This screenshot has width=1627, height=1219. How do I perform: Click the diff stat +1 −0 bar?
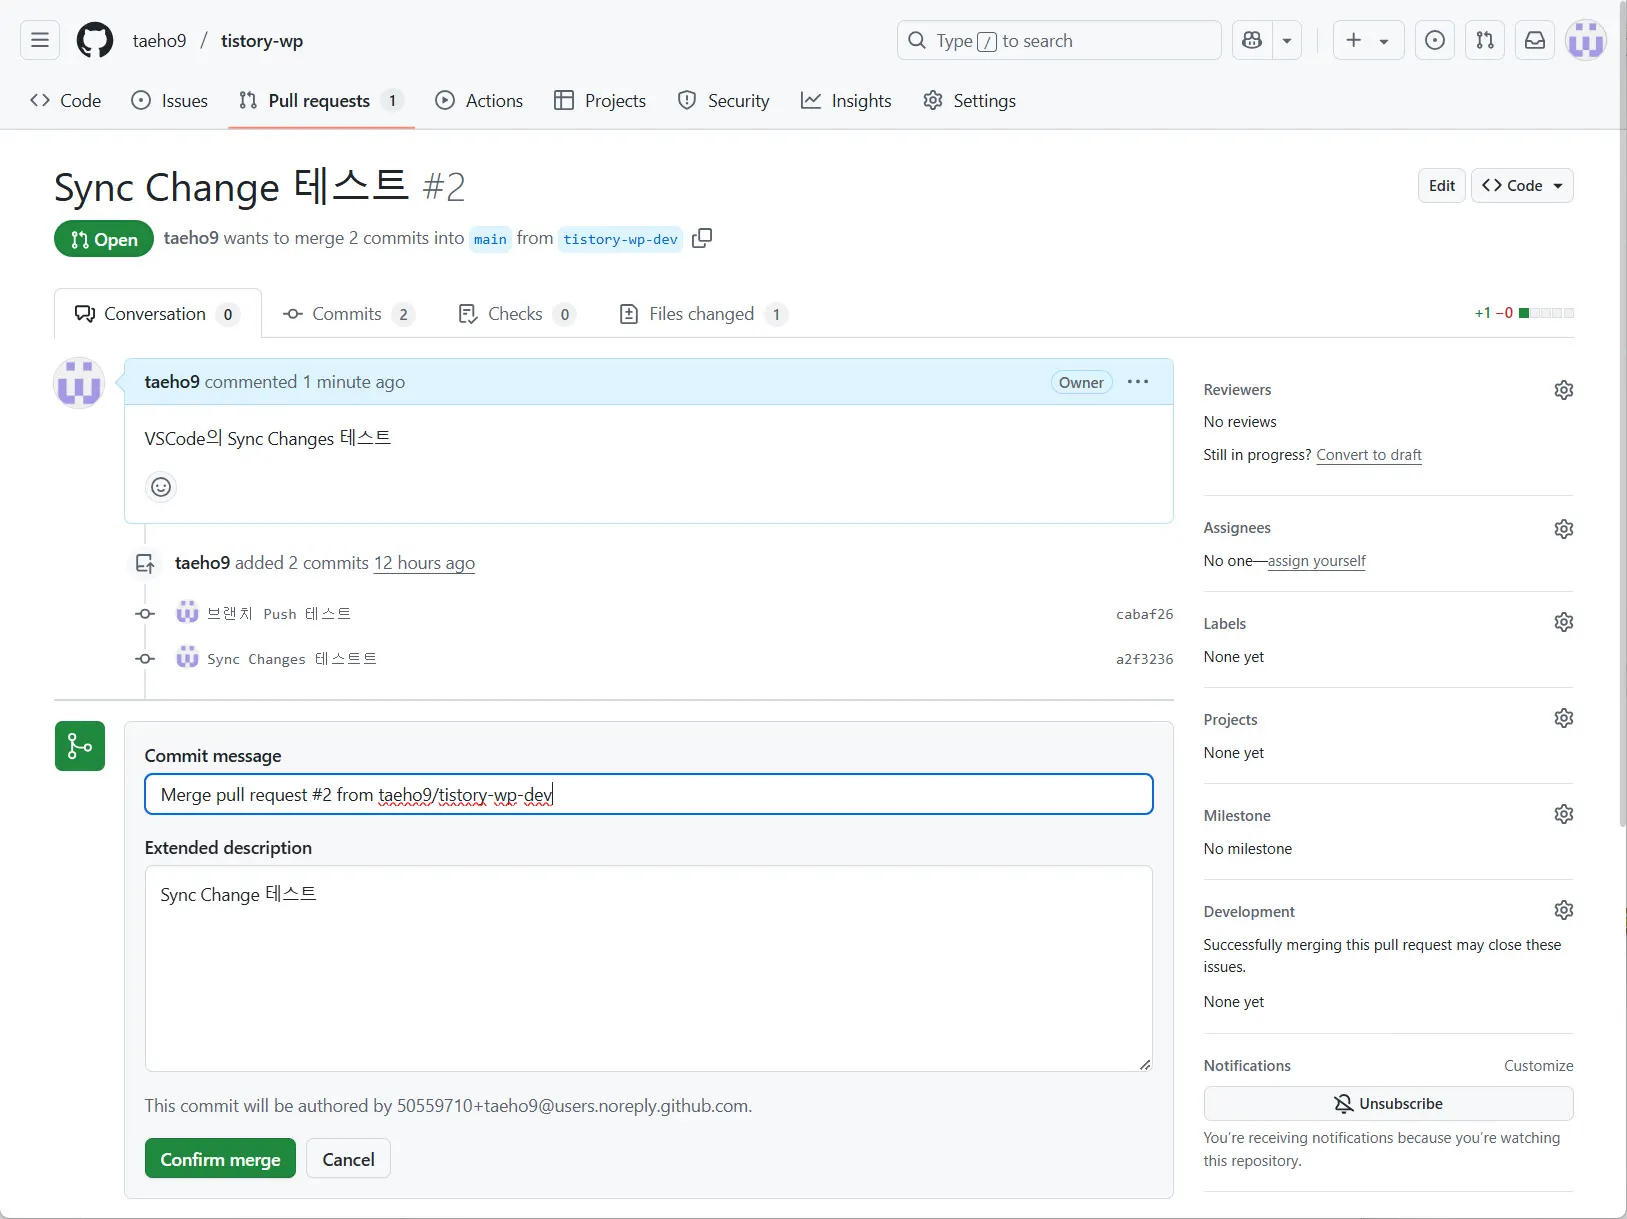pyautogui.click(x=1523, y=313)
